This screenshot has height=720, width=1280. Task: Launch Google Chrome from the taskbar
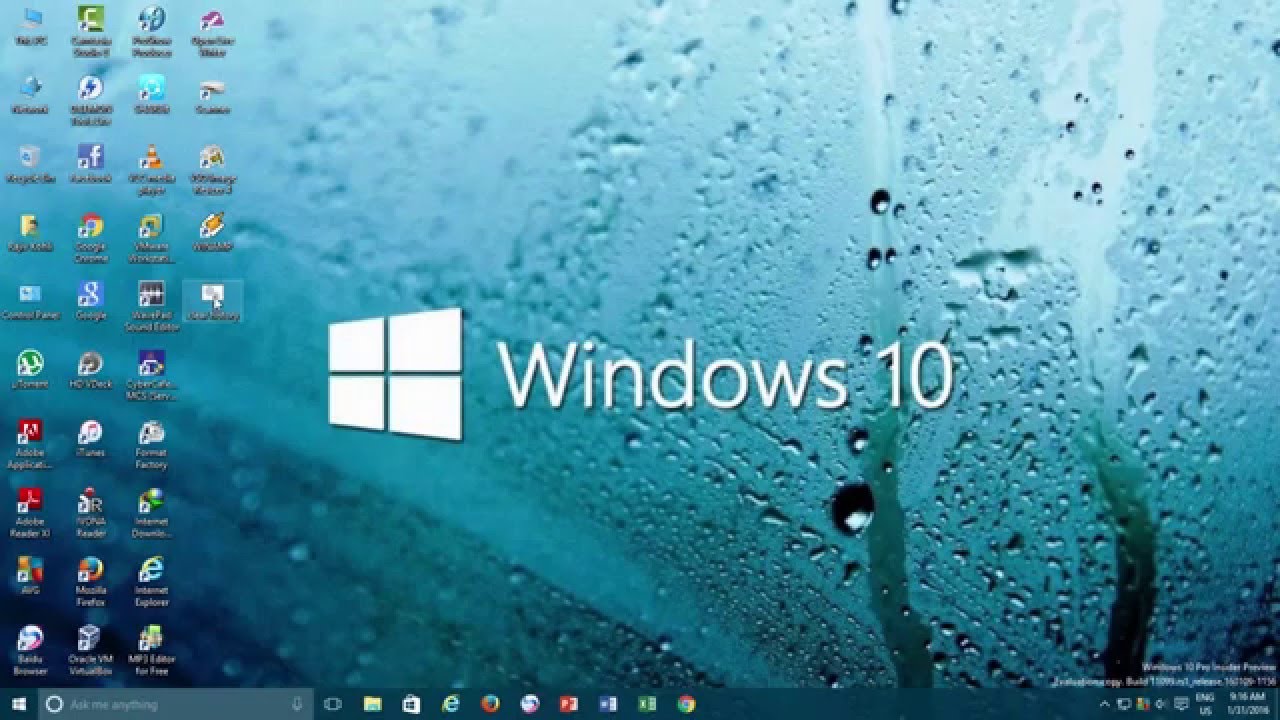(x=686, y=704)
